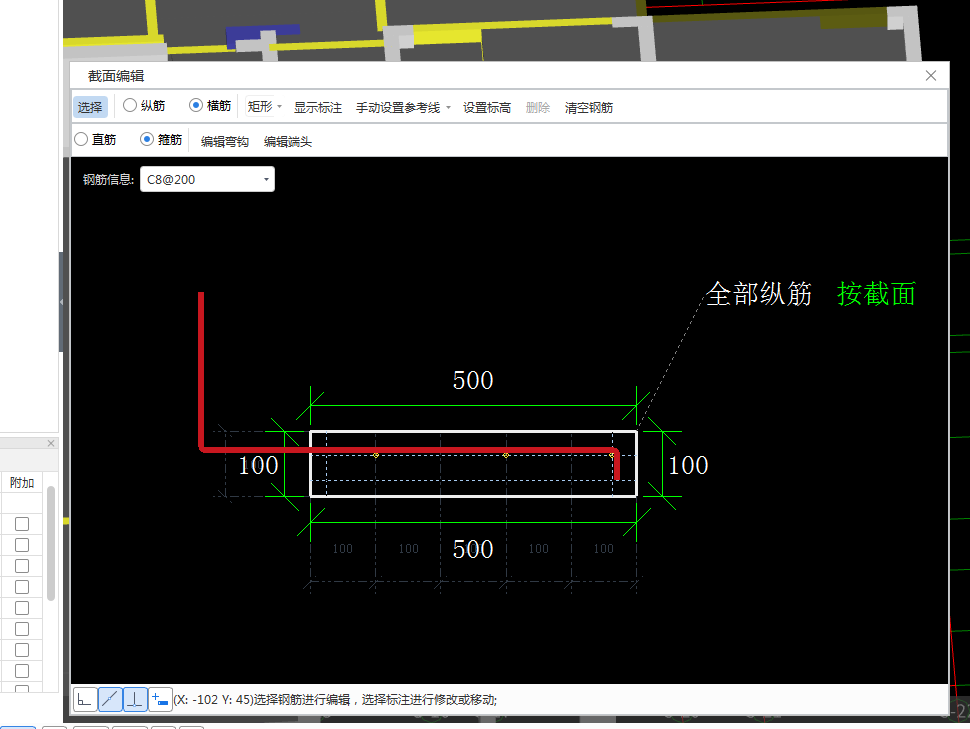Click 编辑端头 to edit ends
The image size is (970, 729).
point(288,142)
